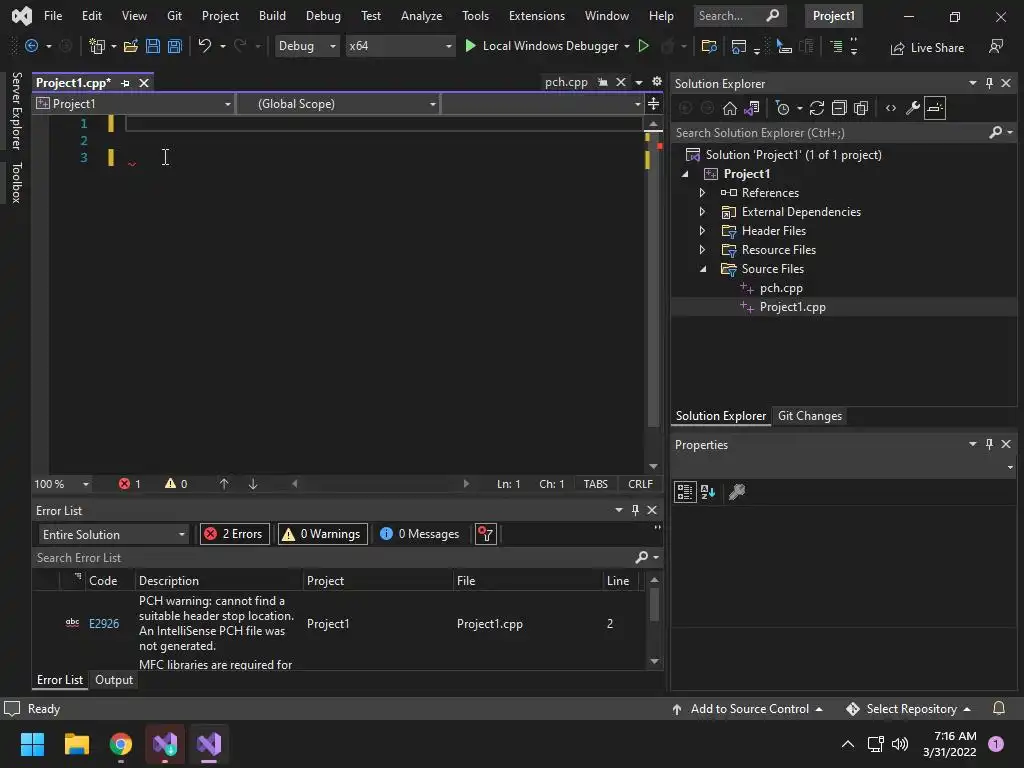Click Add to Source Control
The height and width of the screenshot is (768, 1024).
click(x=747, y=709)
